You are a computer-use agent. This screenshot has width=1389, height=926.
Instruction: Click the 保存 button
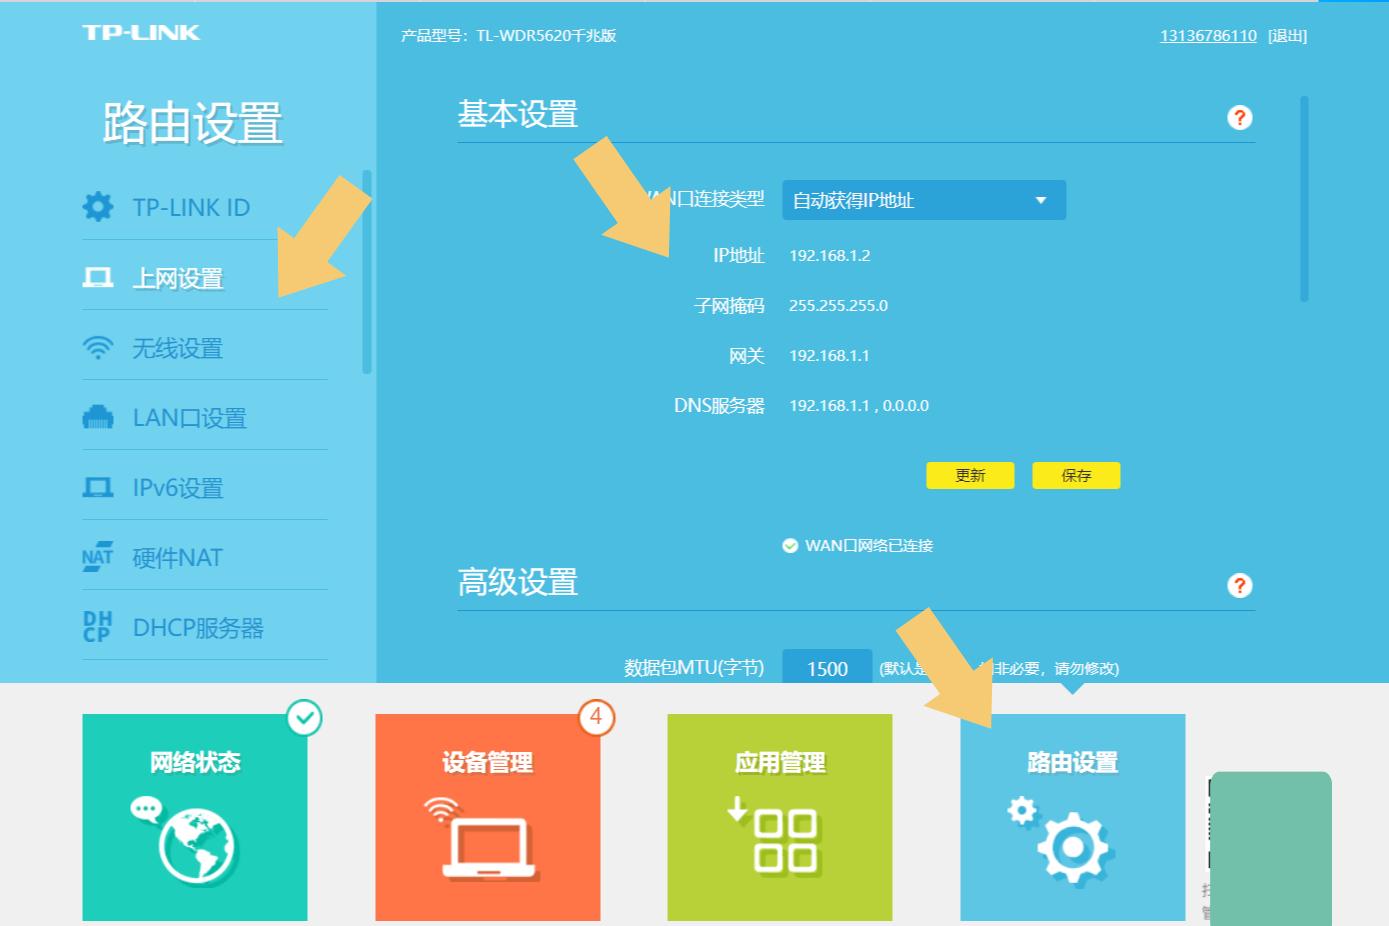tap(1076, 476)
